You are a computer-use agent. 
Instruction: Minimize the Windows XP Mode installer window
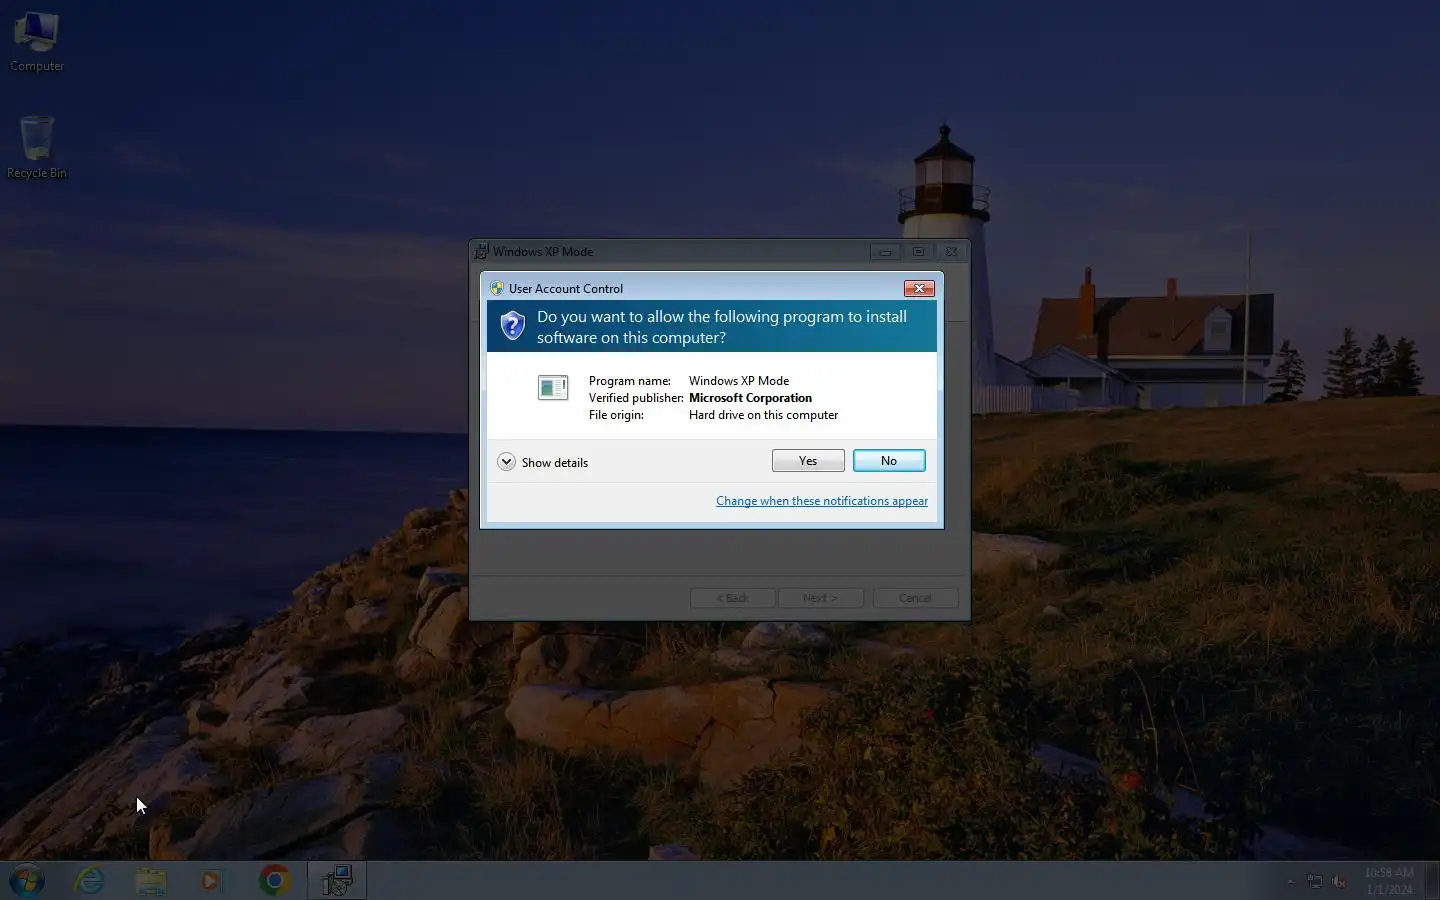(x=885, y=252)
